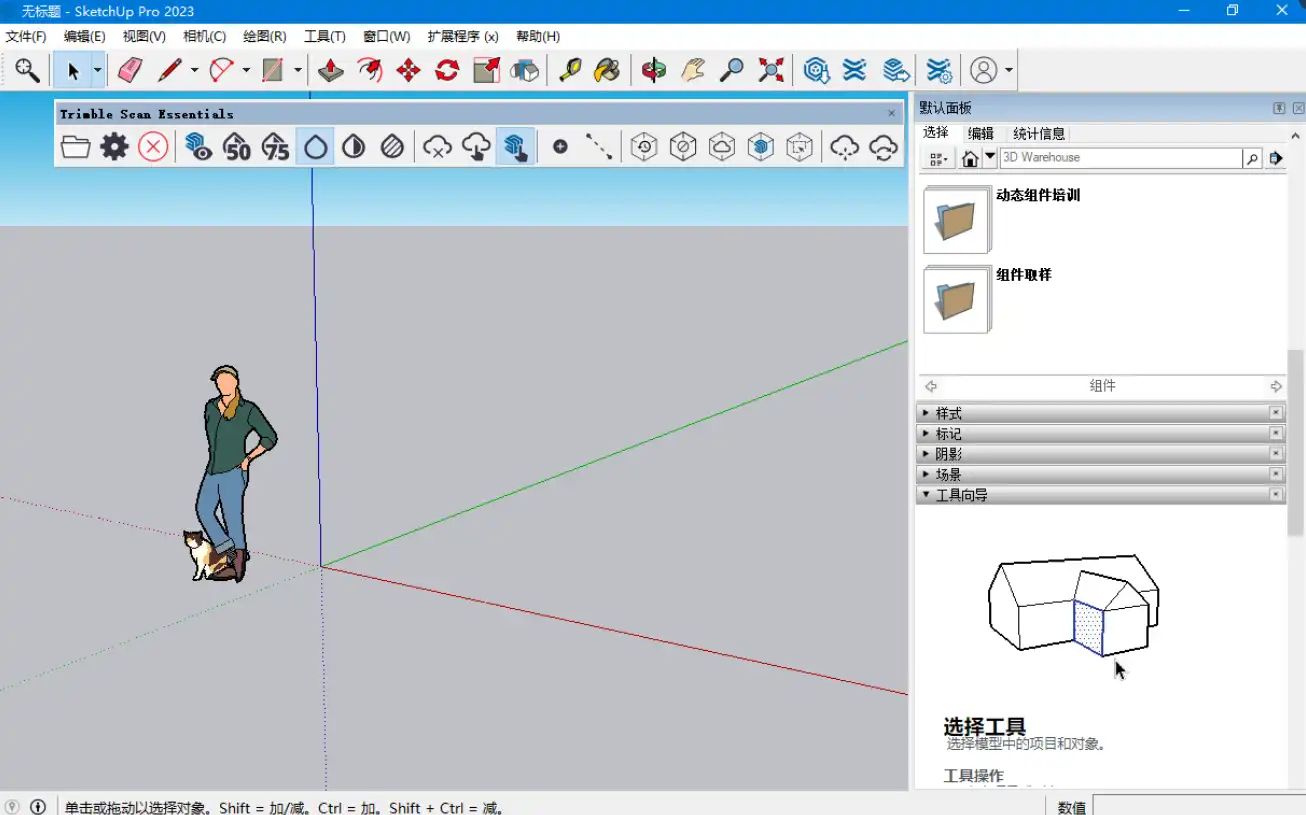Viewport: 1306px width, 815px height.
Task: Open the 相机(C) menu
Action: [x=203, y=36]
